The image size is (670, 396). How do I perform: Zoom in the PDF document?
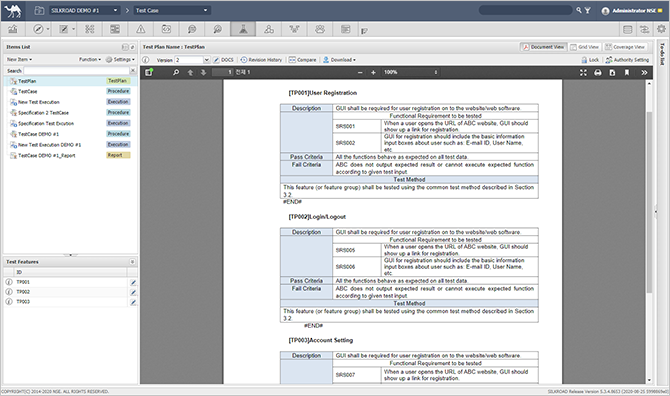[x=373, y=72]
